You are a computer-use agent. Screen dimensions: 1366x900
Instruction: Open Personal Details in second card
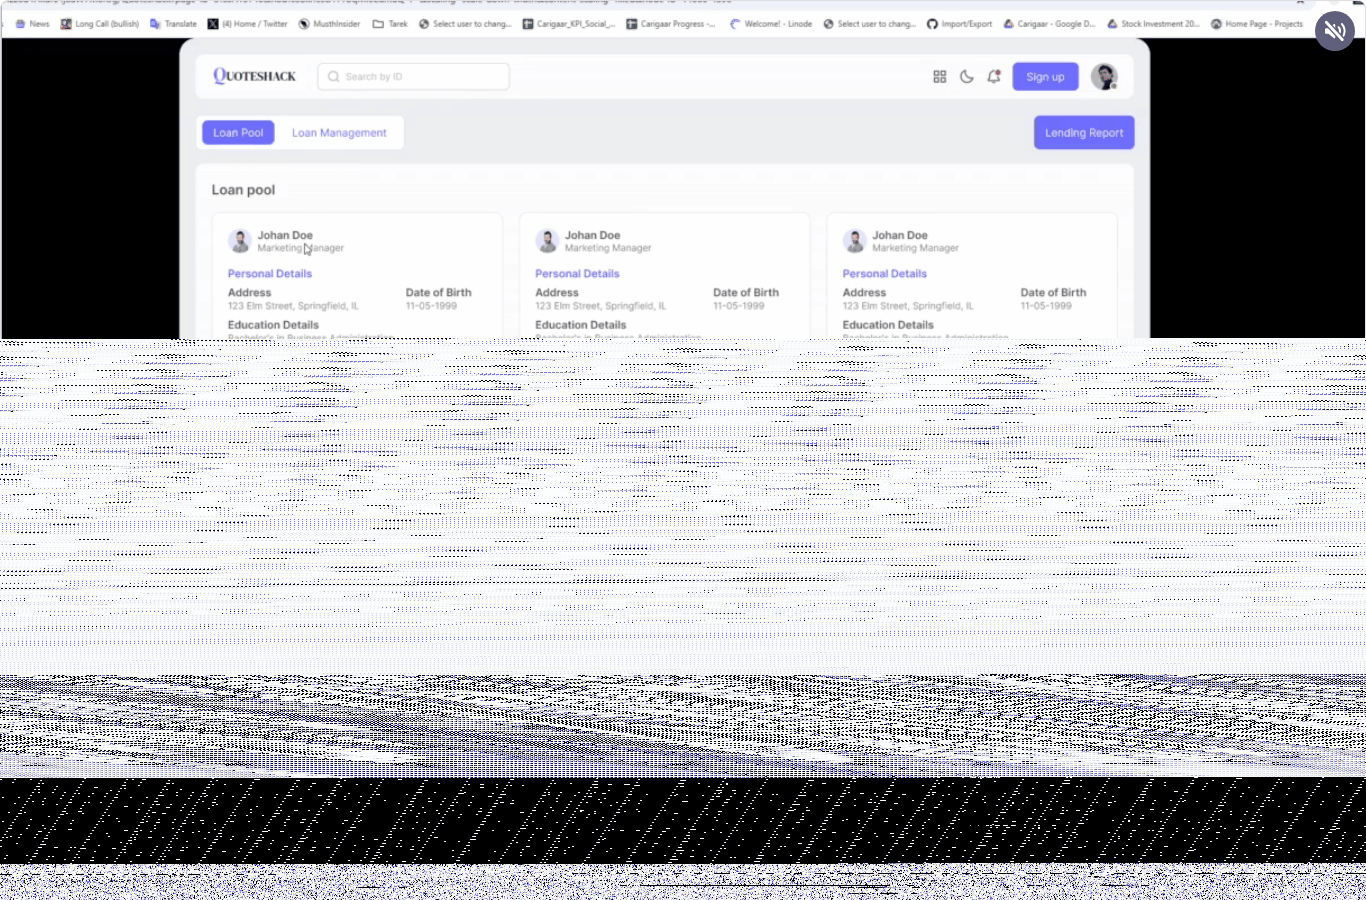click(x=577, y=274)
